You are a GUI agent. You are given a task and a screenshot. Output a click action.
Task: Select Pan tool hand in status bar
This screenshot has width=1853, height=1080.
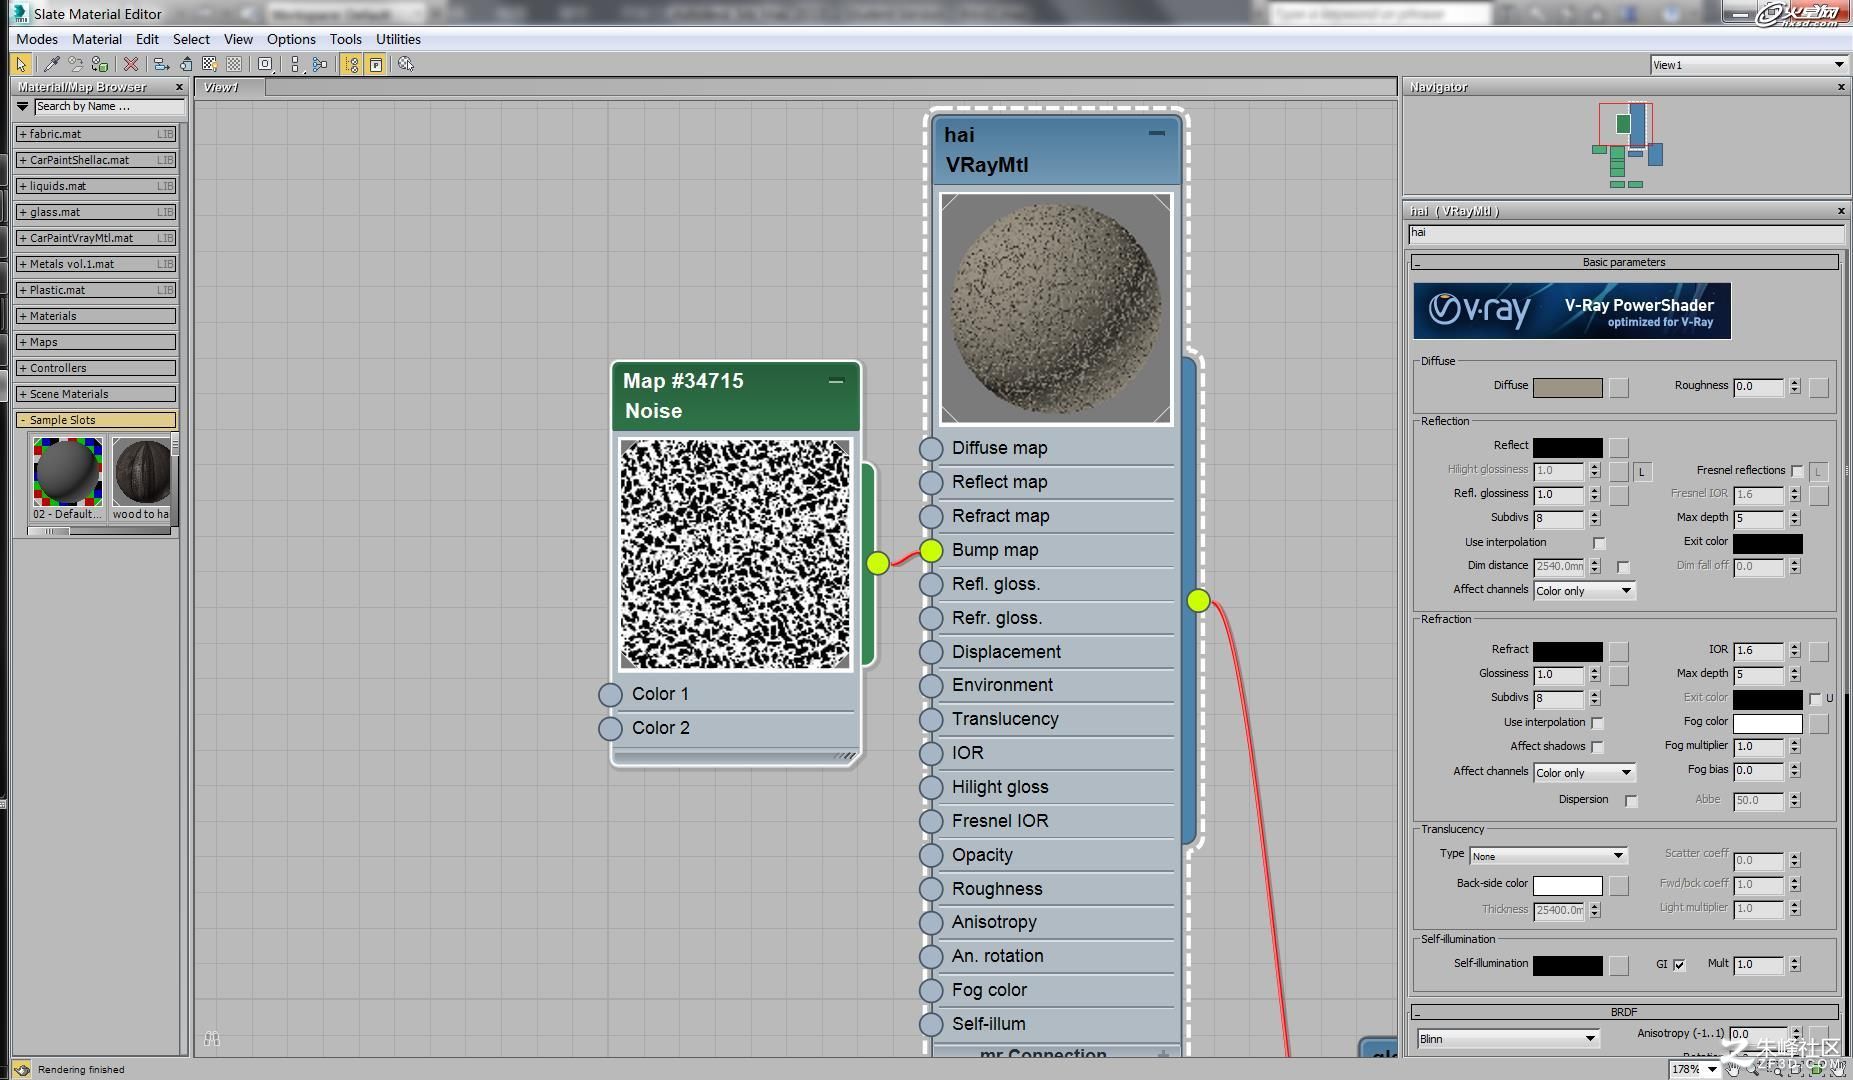1734,1070
